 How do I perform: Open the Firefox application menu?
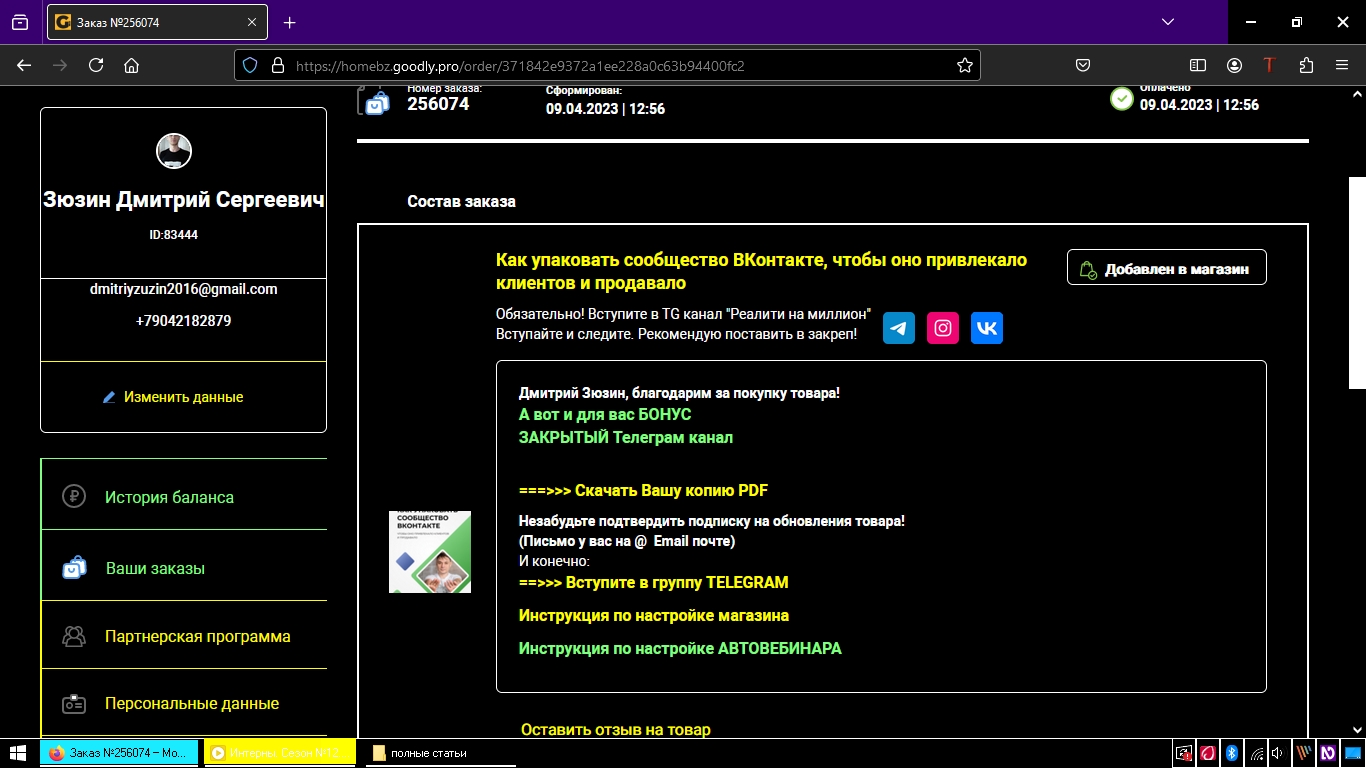[1342, 65]
